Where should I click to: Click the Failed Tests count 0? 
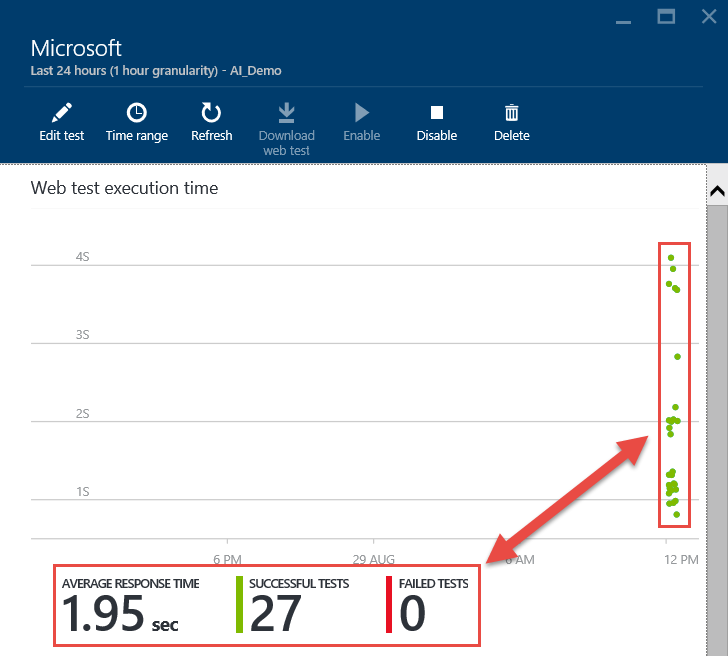pos(412,614)
